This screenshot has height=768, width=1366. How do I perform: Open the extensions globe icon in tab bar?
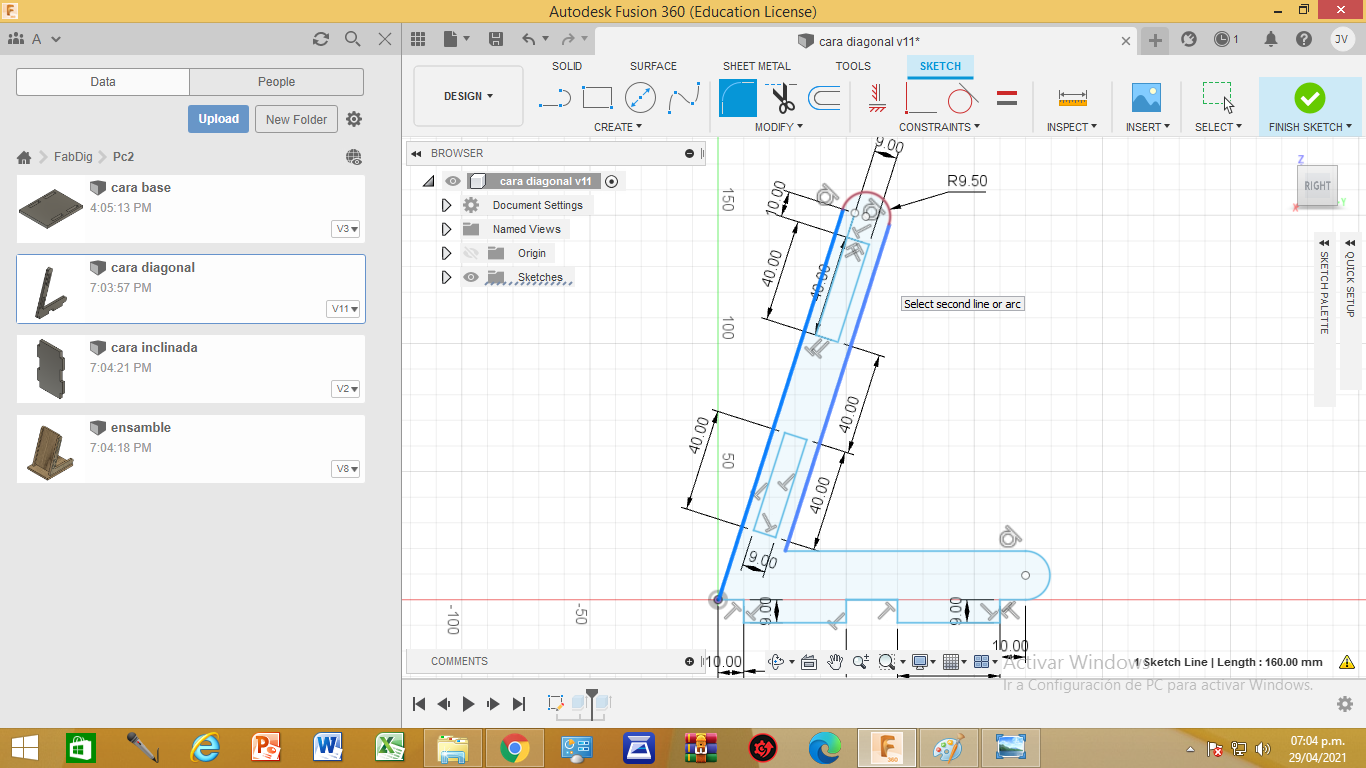[1189, 39]
